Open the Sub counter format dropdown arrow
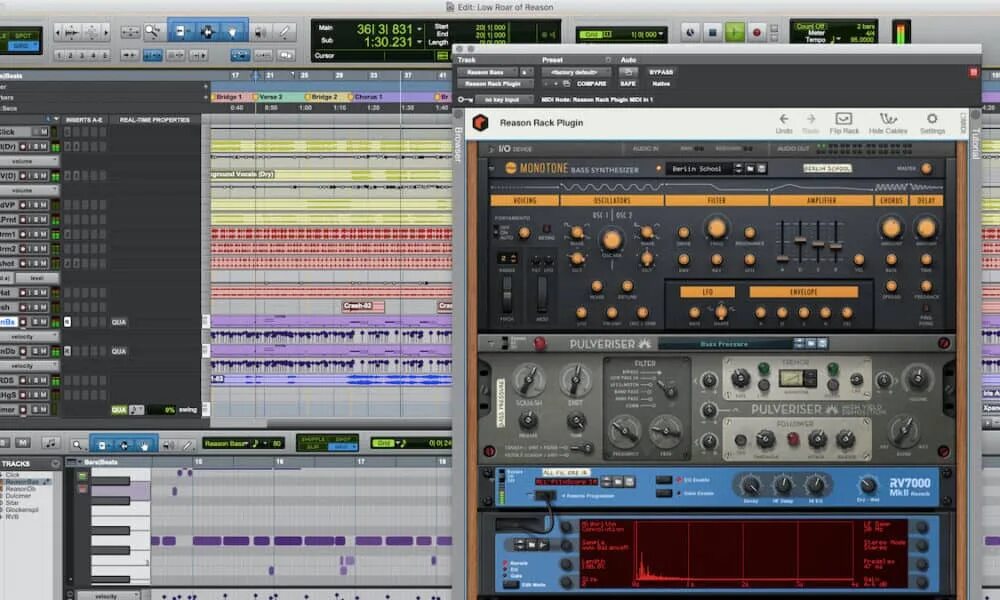Screen dimensions: 1000x600 click(x=419, y=42)
